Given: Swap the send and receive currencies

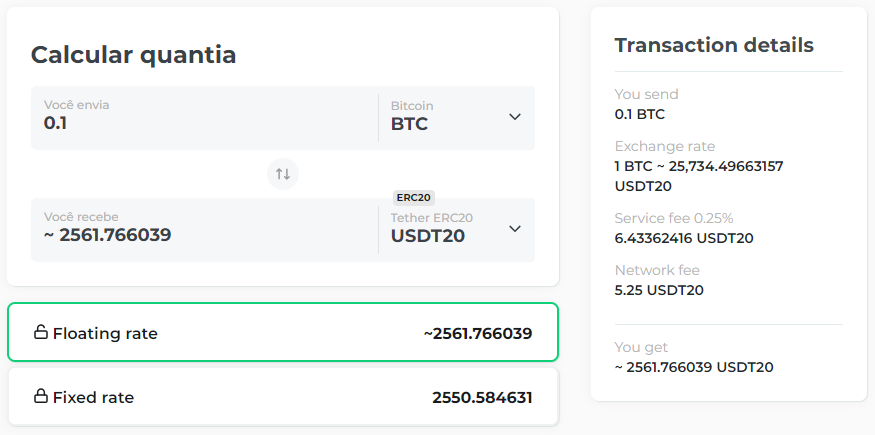Looking at the screenshot, I should coord(283,174).
